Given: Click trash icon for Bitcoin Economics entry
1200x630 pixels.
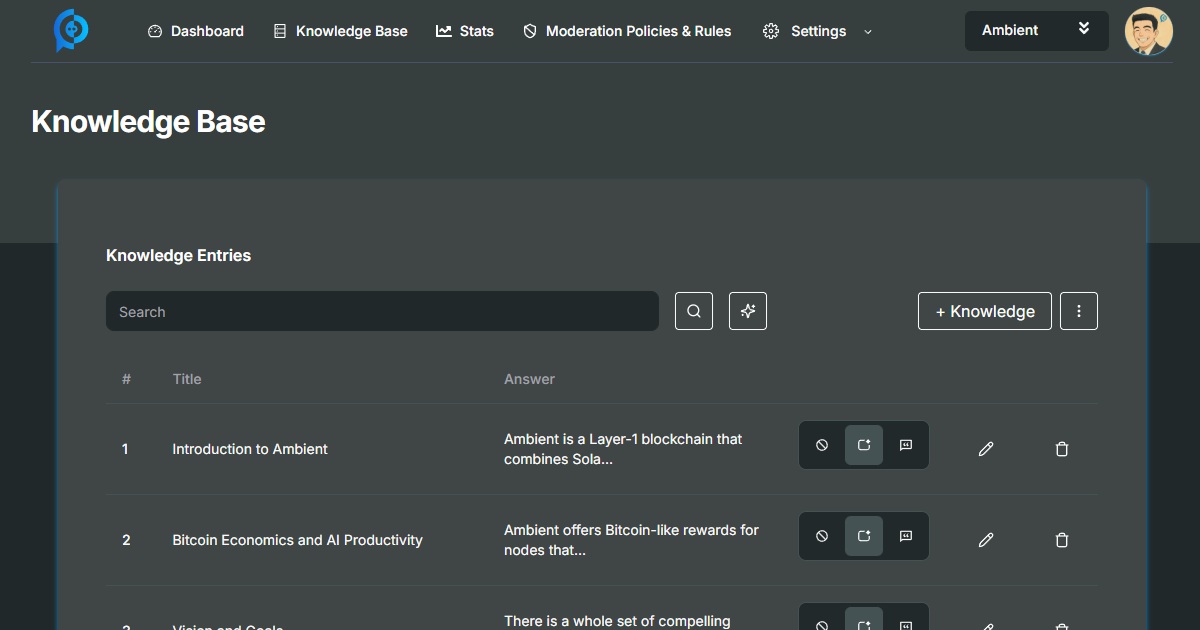Looking at the screenshot, I should 1062,540.
